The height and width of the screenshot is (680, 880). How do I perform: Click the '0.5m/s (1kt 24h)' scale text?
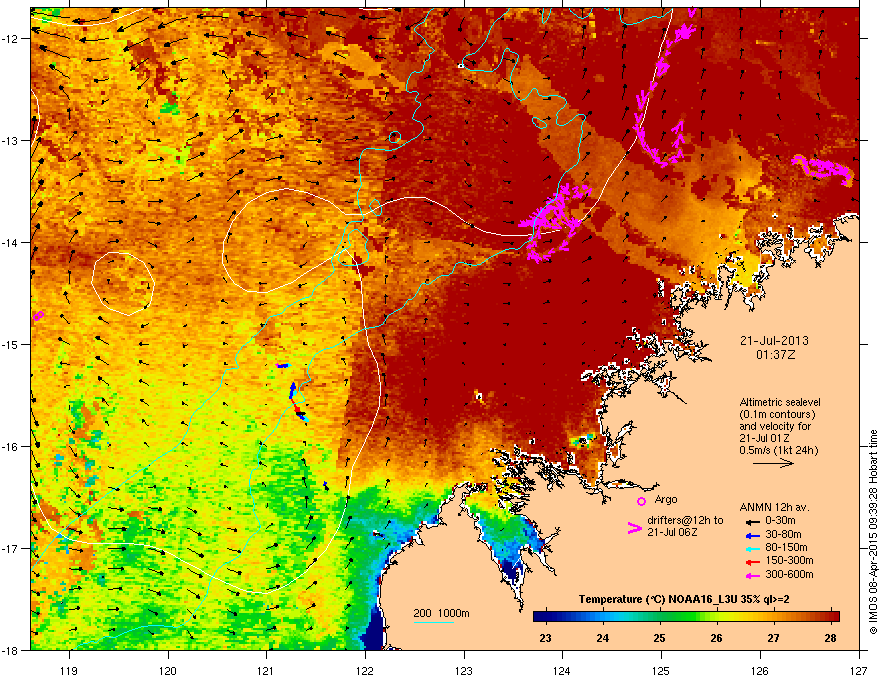tap(778, 451)
